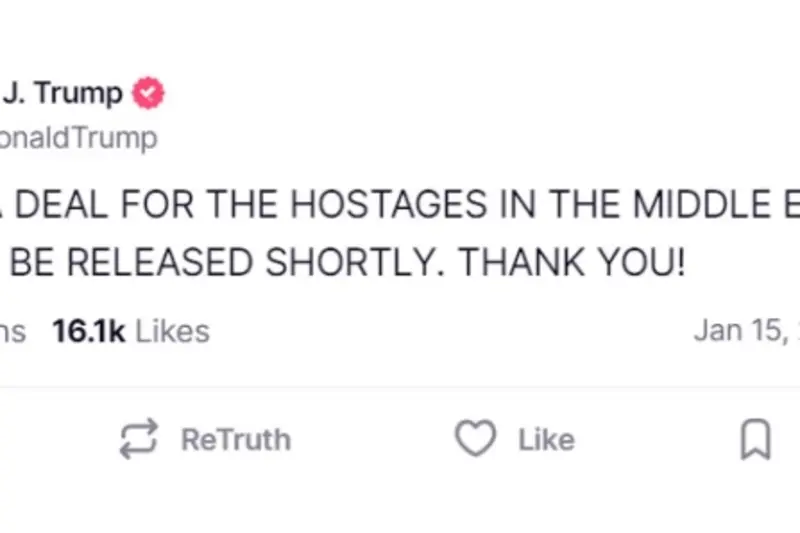Open the 16.1k likes count
This screenshot has width=800, height=533.
(x=89, y=331)
